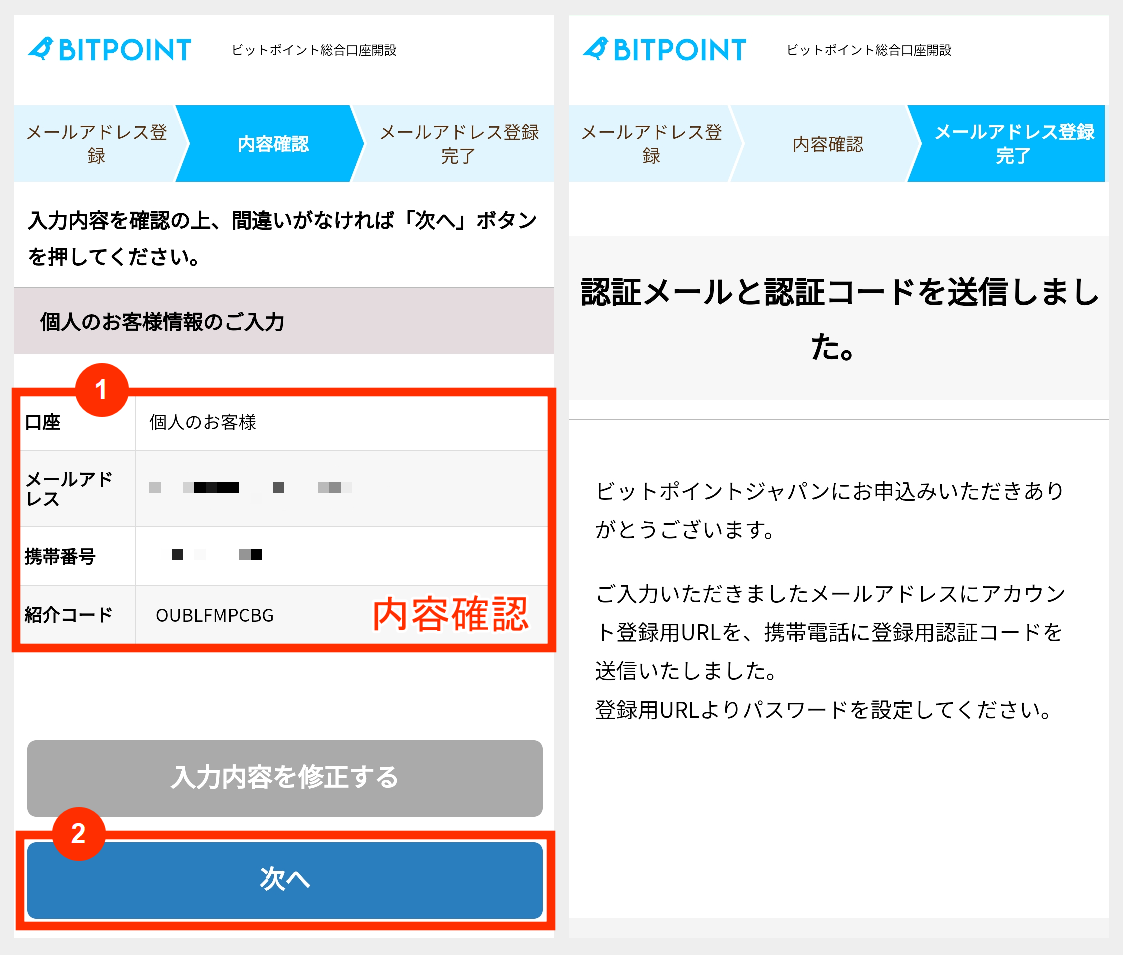Select the 内容確認 step on the right page
This screenshot has height=955, width=1123.
pos(826,143)
